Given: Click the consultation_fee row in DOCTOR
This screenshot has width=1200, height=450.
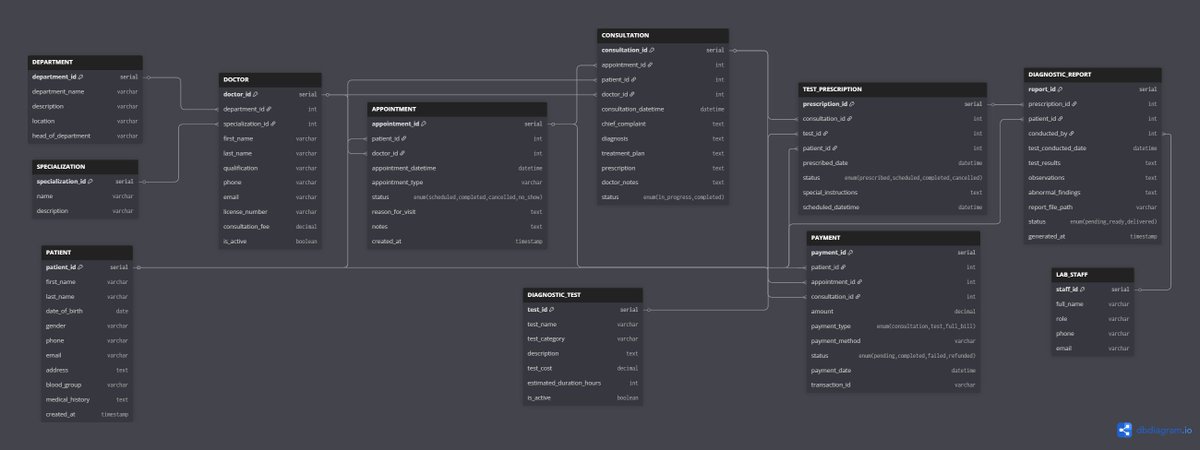Looking at the screenshot, I should [x=271, y=227].
